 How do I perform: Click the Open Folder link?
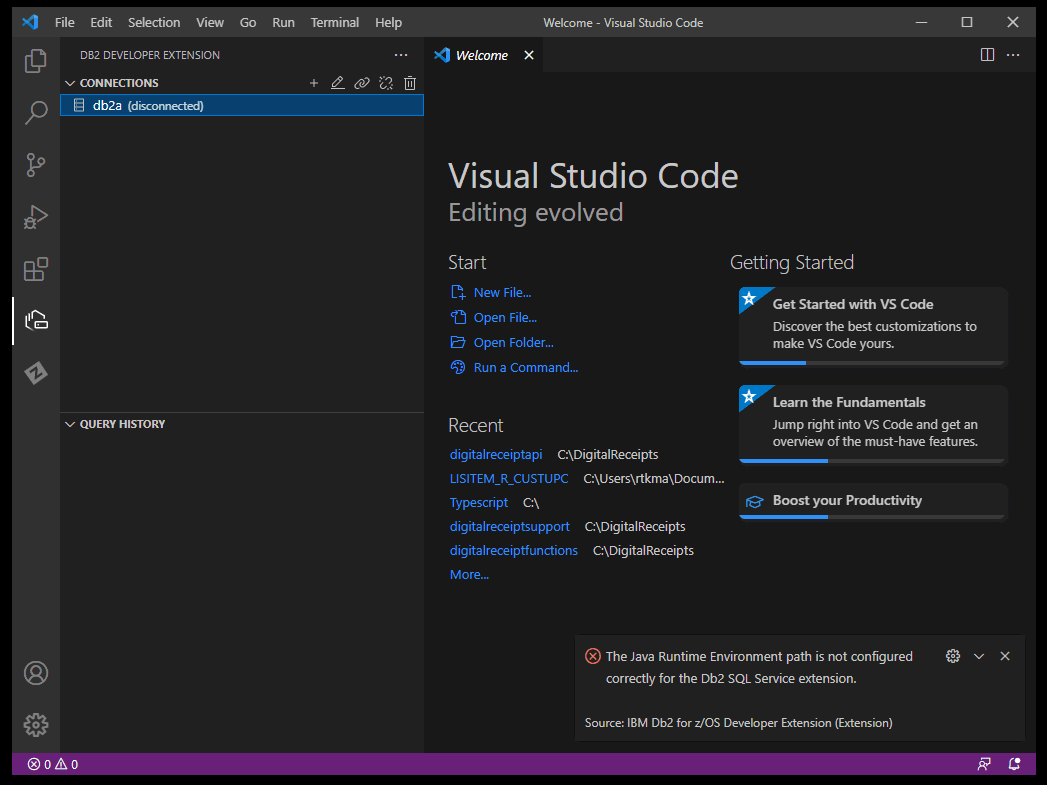(513, 342)
